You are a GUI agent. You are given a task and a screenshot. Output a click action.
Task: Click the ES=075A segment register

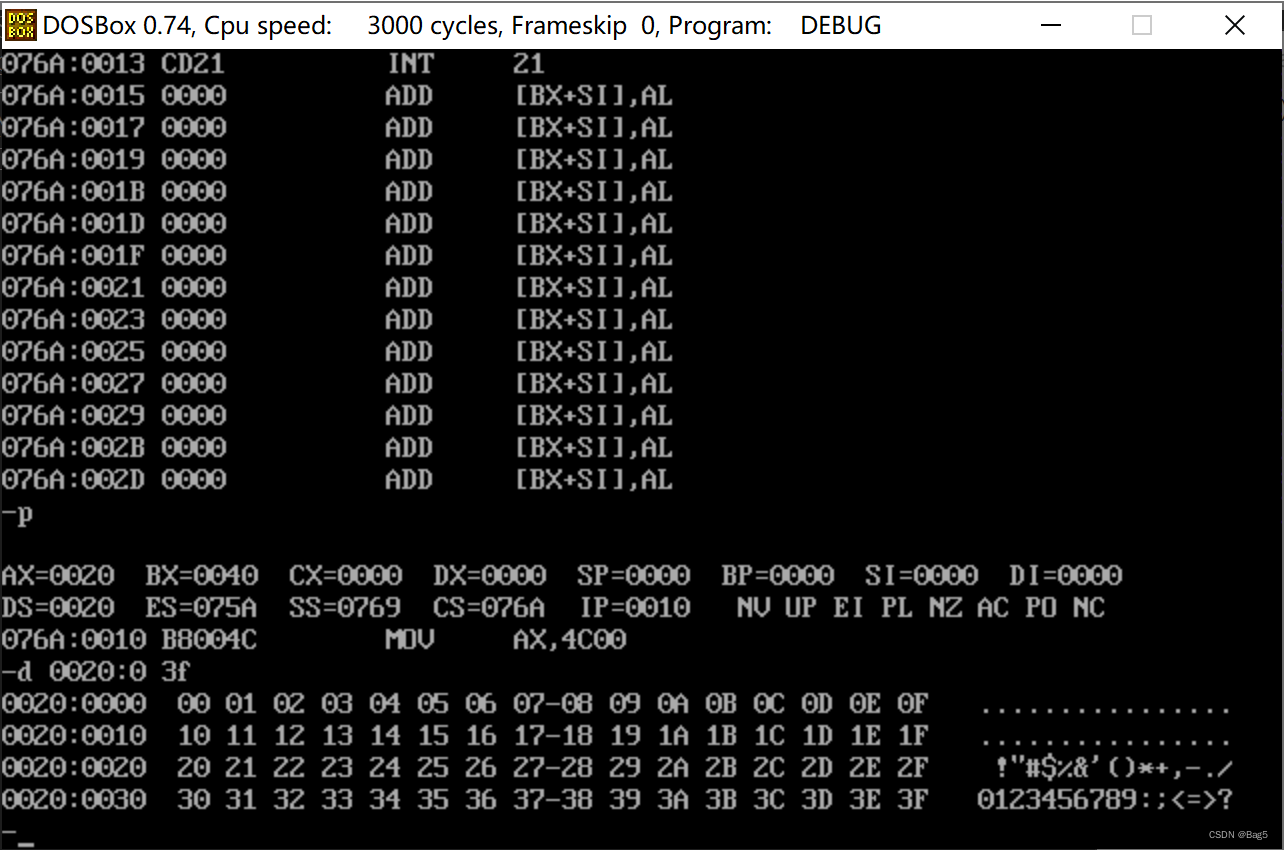pyautogui.click(x=202, y=608)
